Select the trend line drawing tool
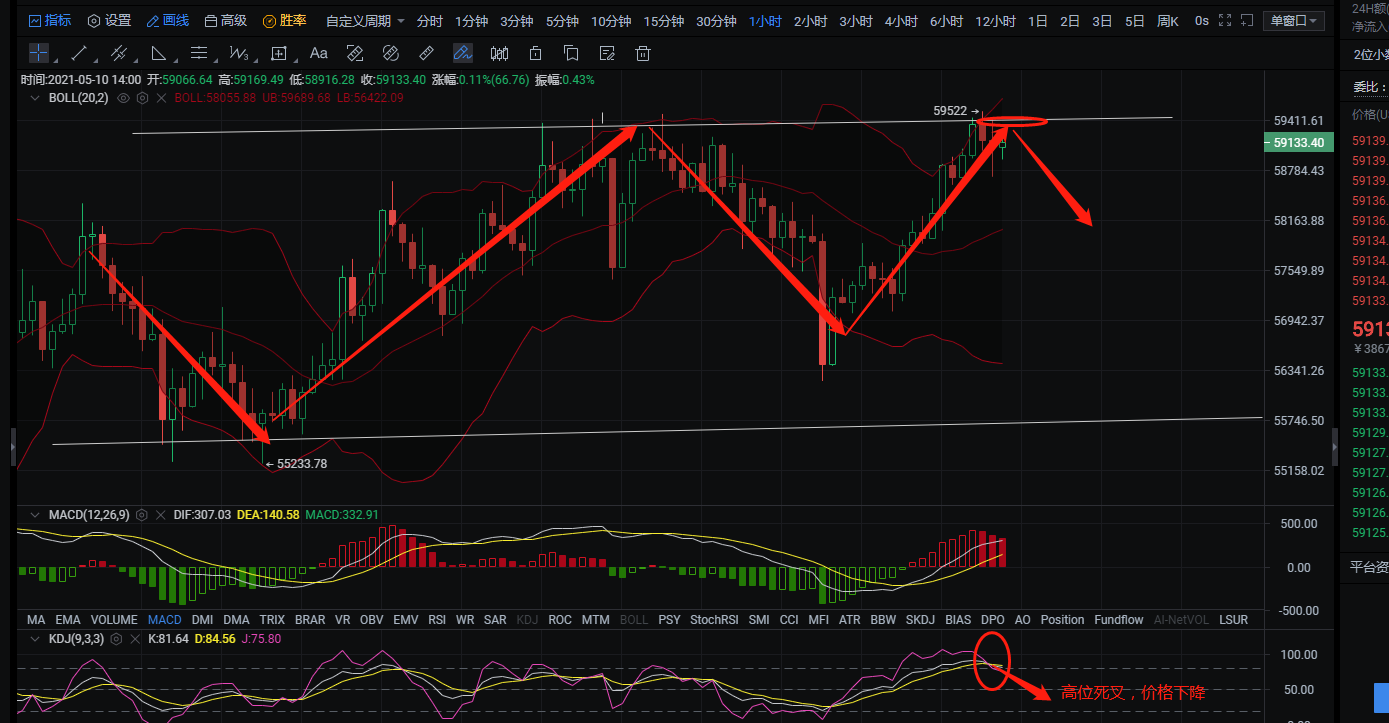1389x723 pixels. [x=78, y=53]
